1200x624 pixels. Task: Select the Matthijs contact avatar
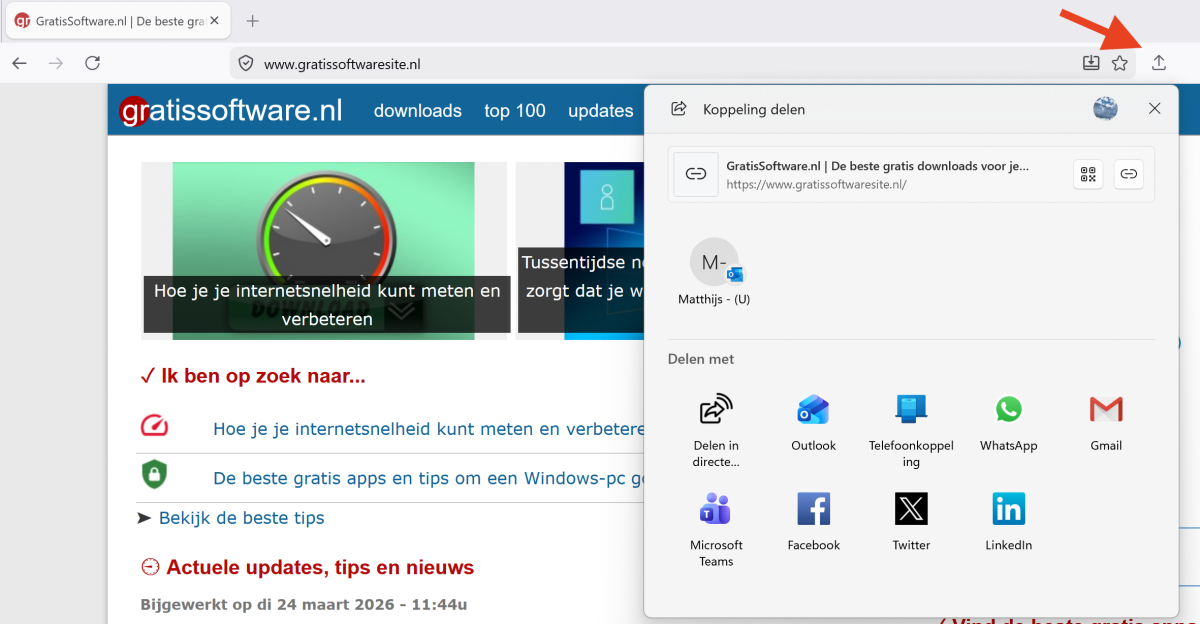point(714,263)
